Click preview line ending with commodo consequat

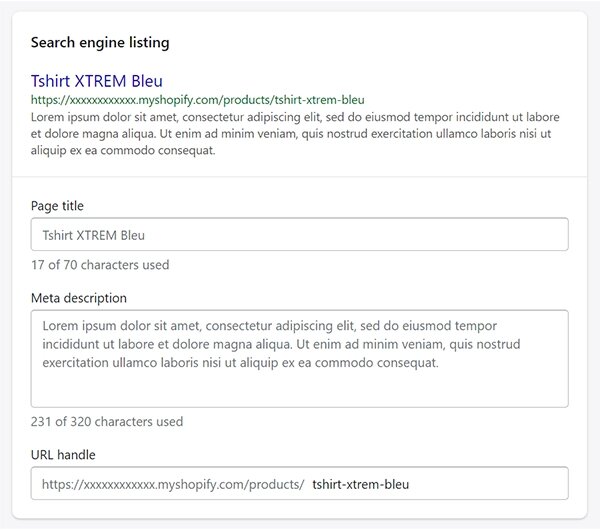point(123,150)
